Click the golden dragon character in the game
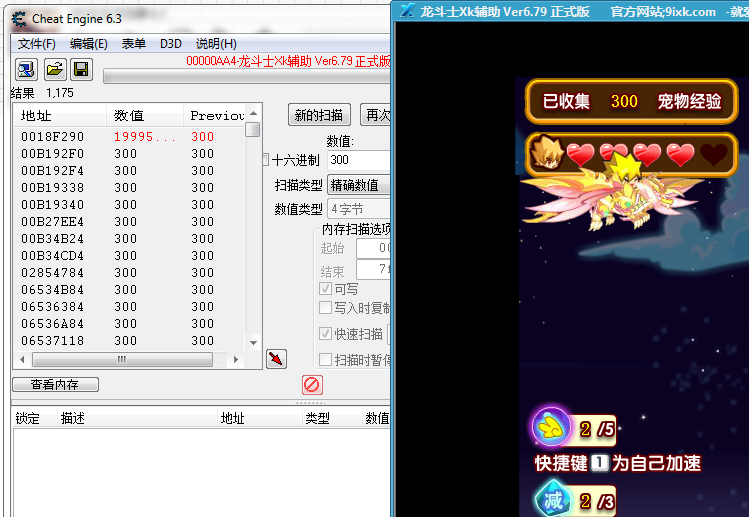This screenshot has height=517, width=749. (x=611, y=194)
